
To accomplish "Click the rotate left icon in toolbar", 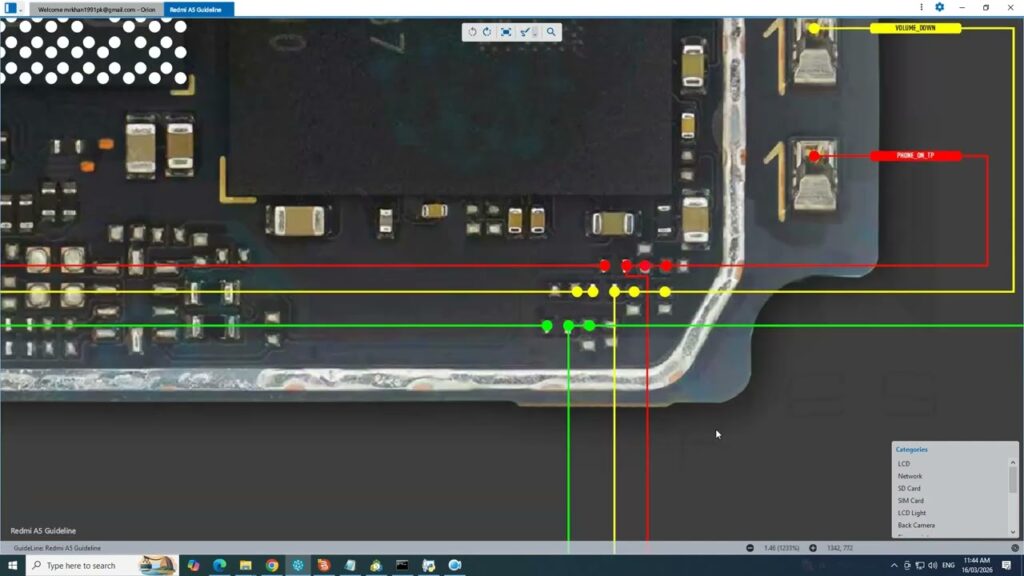I will click(x=472, y=32).
